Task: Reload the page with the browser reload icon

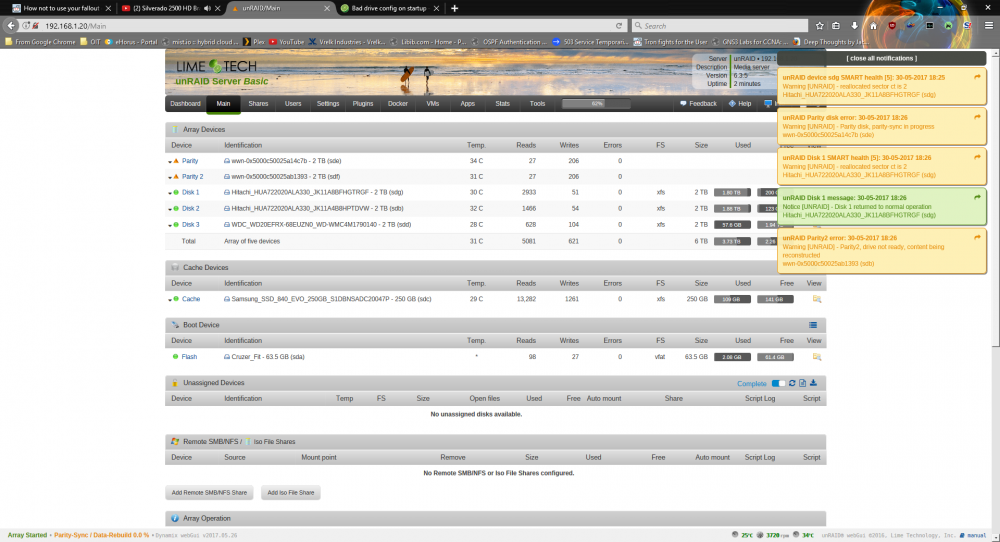Action: [x=619, y=26]
